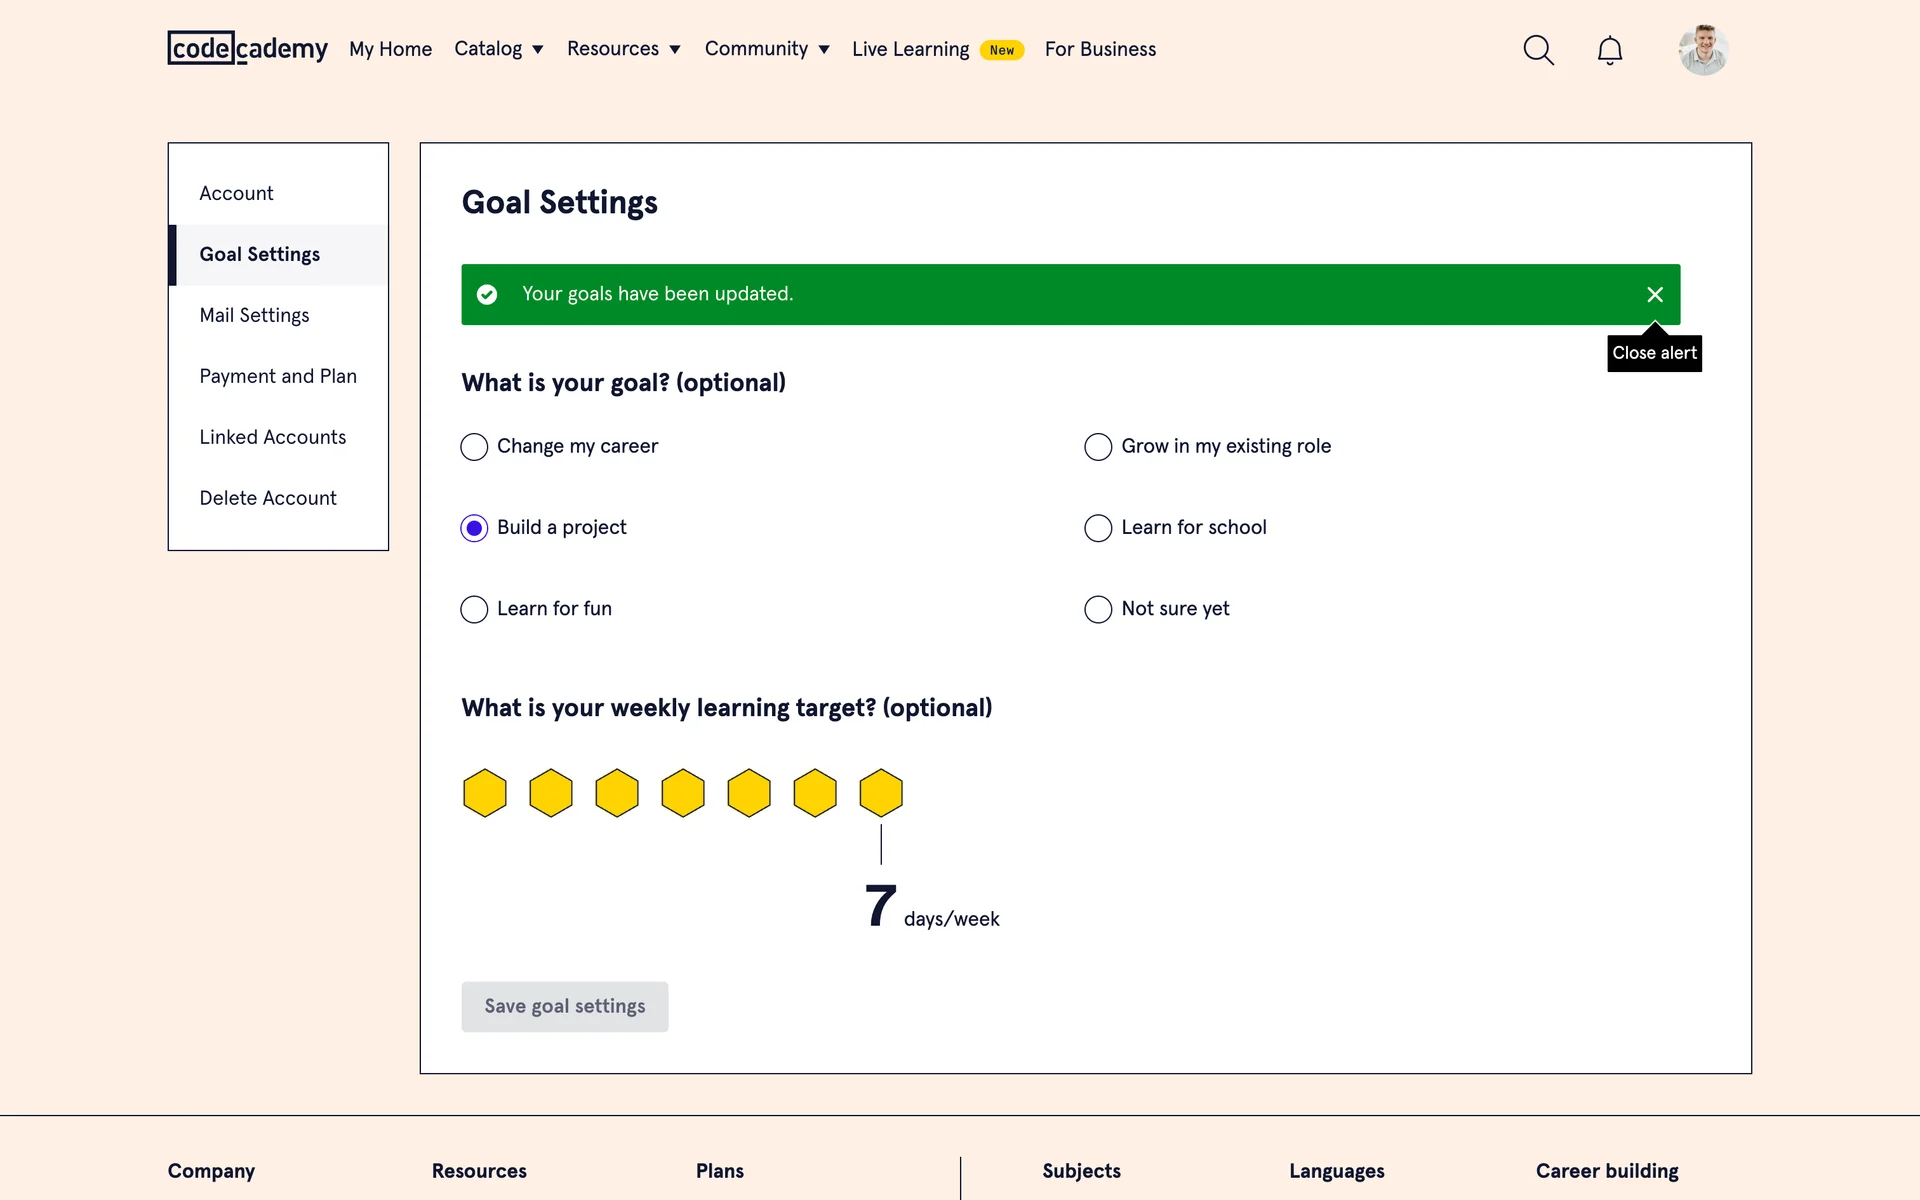
Task: Open the user profile avatar
Action: pyautogui.click(x=1703, y=50)
